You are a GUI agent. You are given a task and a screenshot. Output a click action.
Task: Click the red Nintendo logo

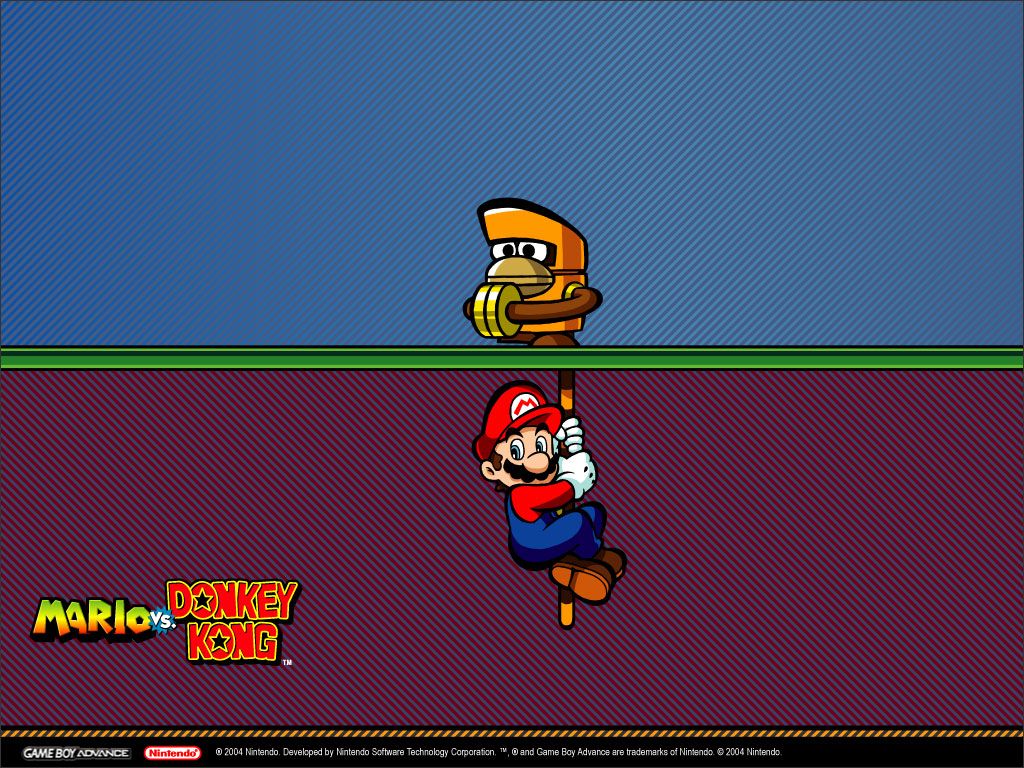172,753
